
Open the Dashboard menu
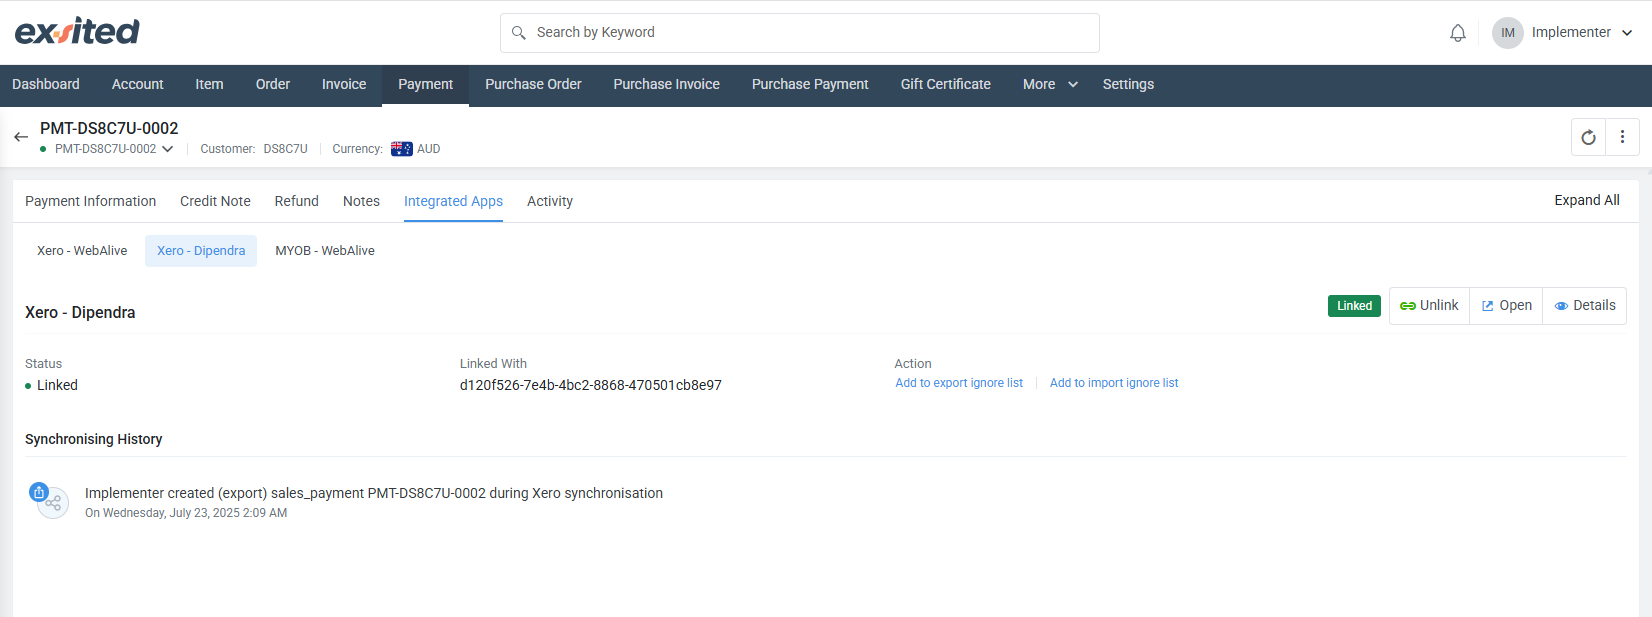click(x=46, y=85)
